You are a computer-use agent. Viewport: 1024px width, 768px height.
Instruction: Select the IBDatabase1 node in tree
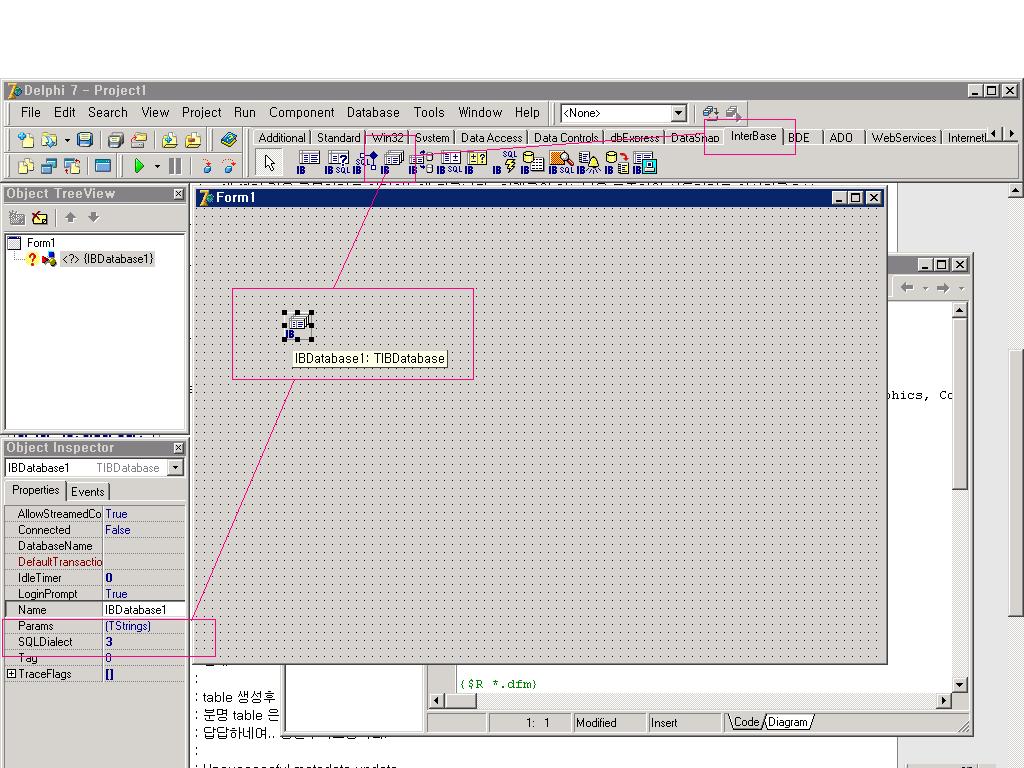[108, 259]
